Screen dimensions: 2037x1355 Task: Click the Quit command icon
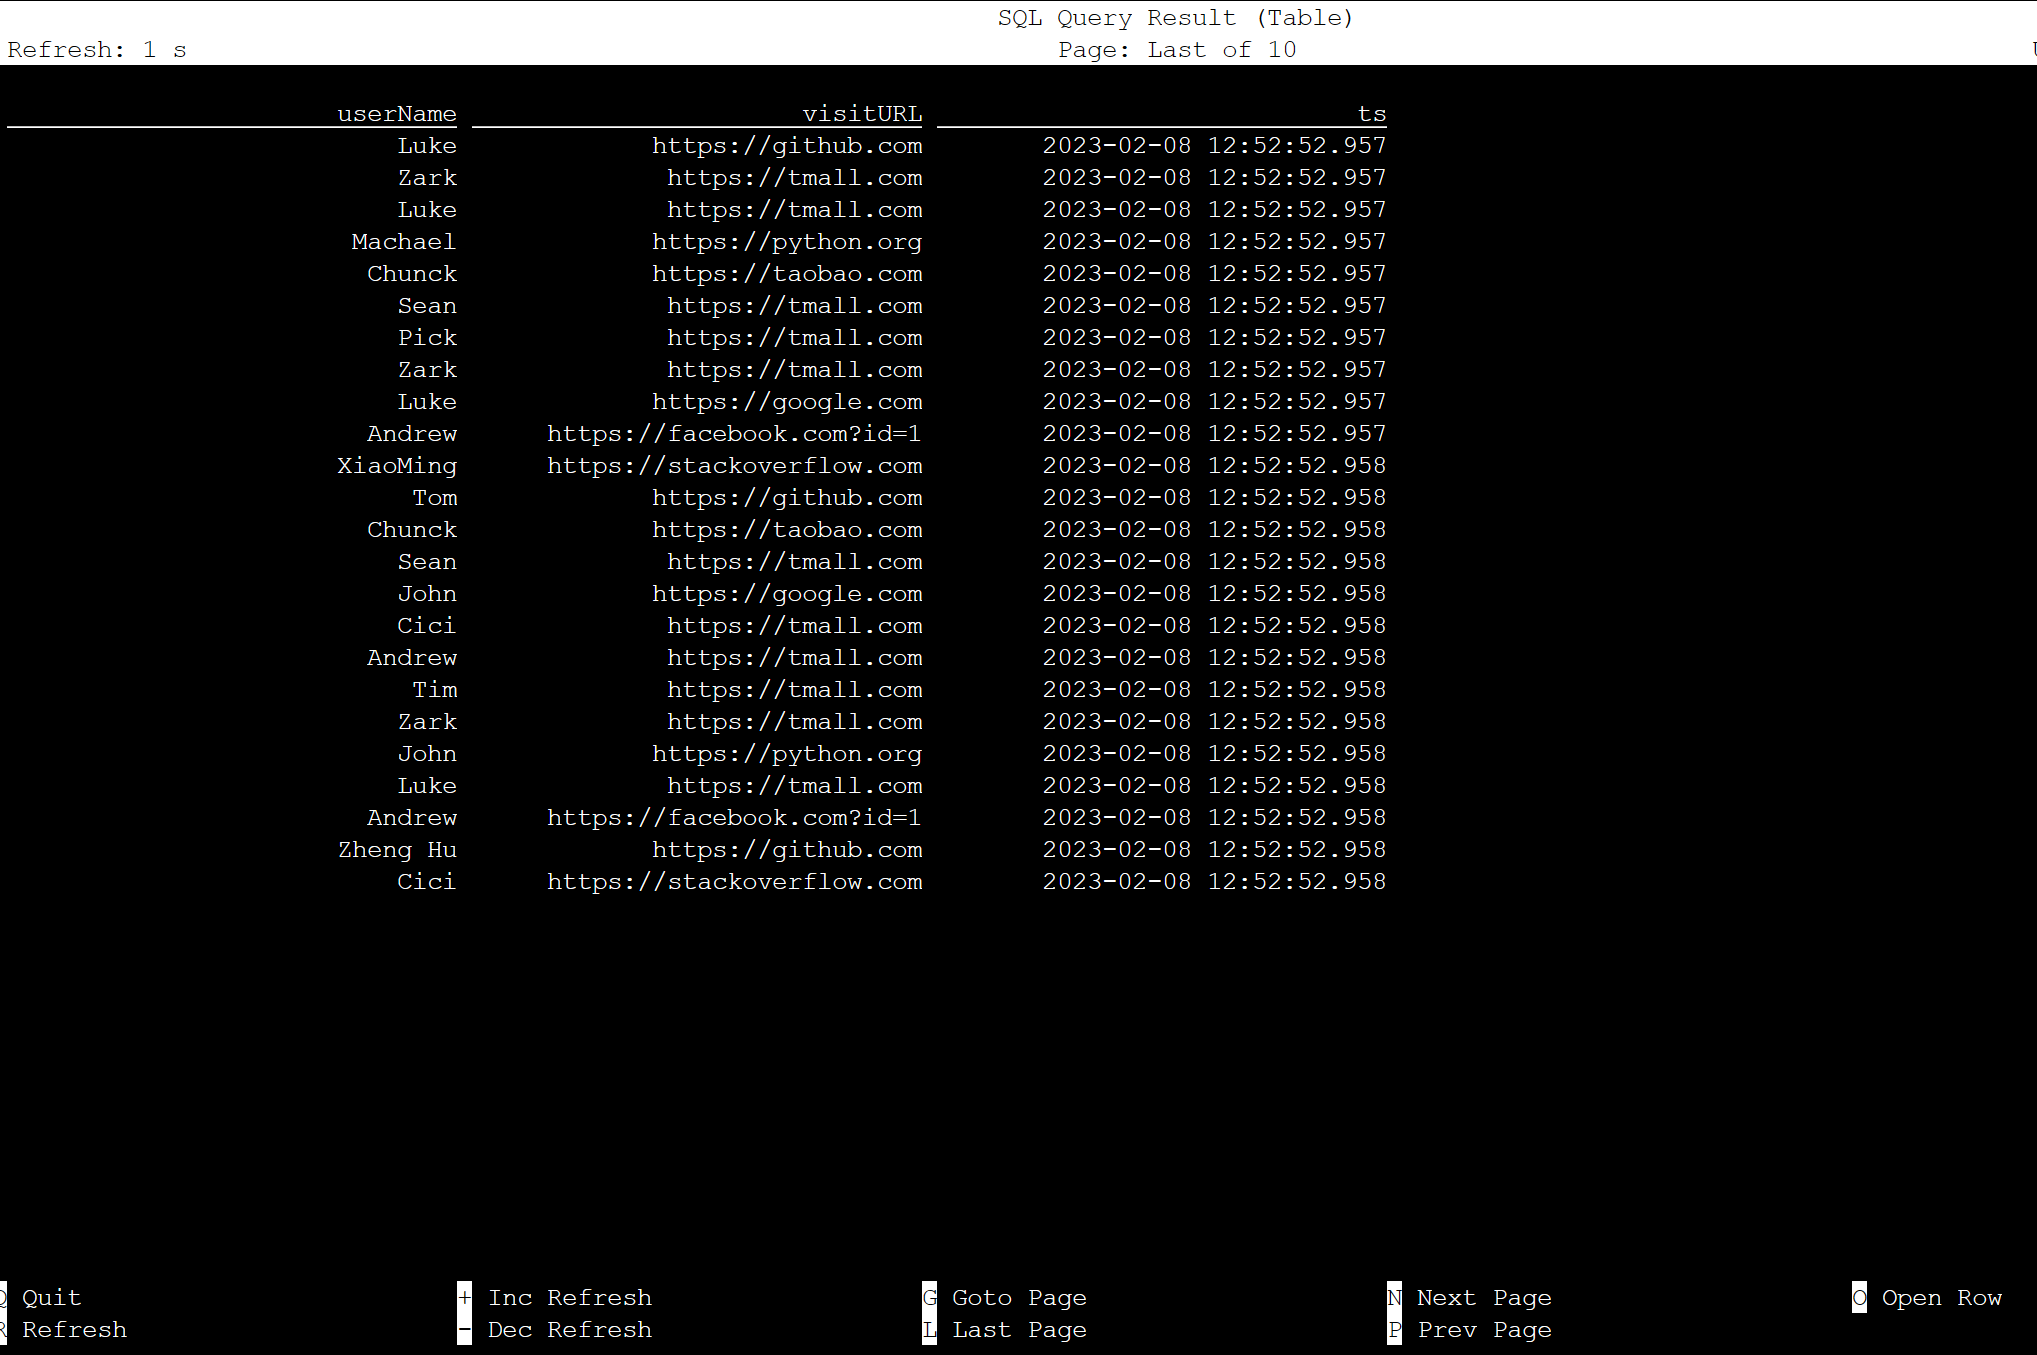[x=5, y=1296]
